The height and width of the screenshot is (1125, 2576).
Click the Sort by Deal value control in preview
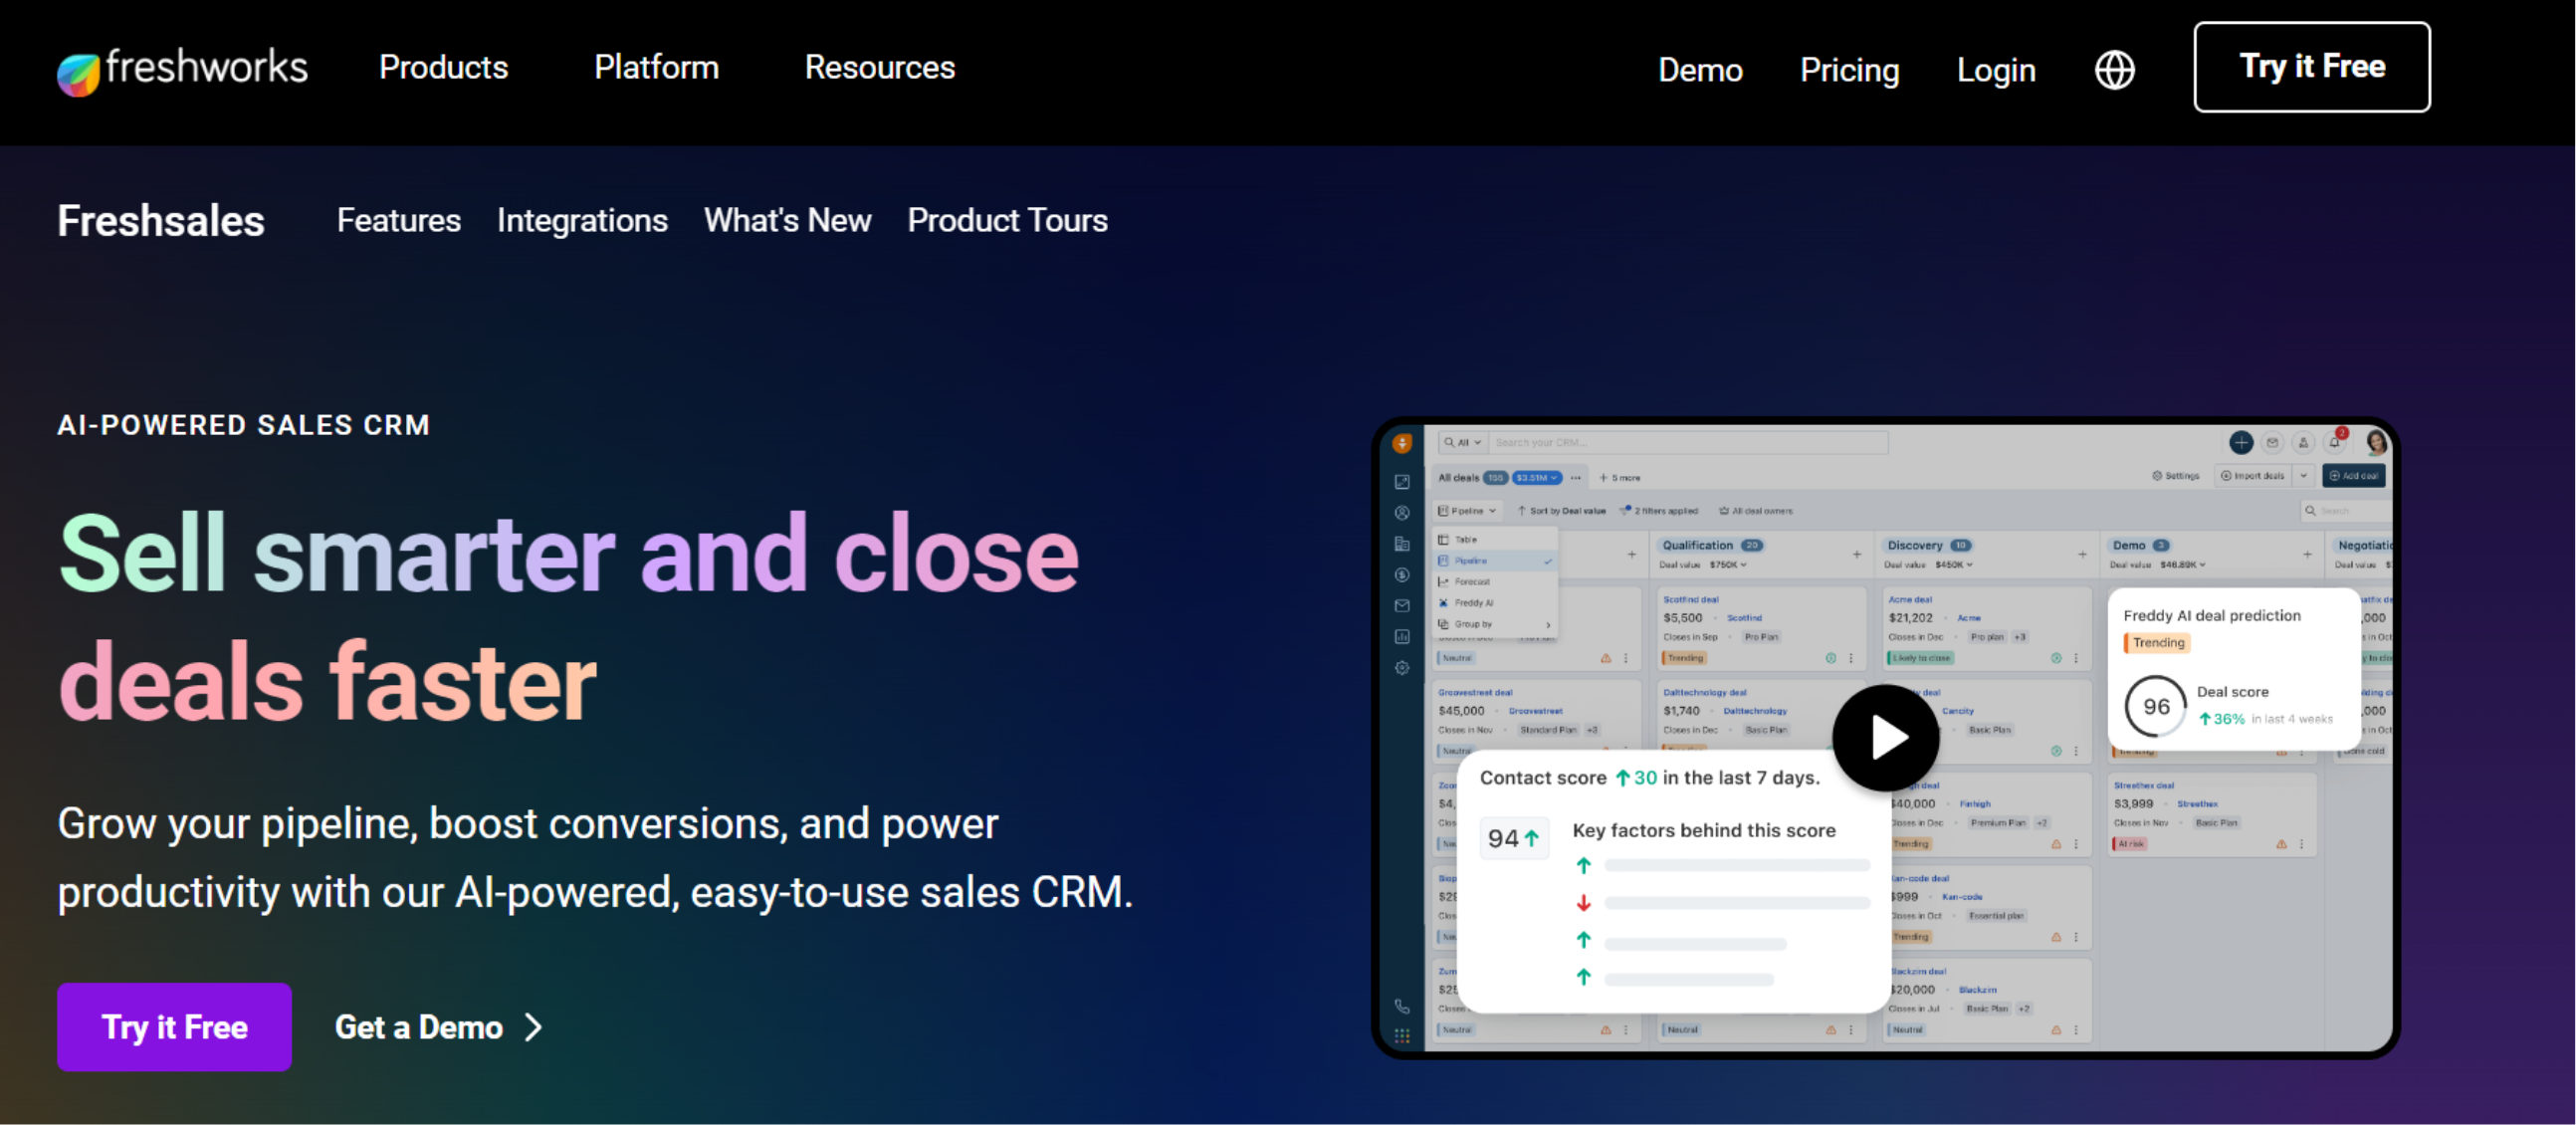(1561, 511)
